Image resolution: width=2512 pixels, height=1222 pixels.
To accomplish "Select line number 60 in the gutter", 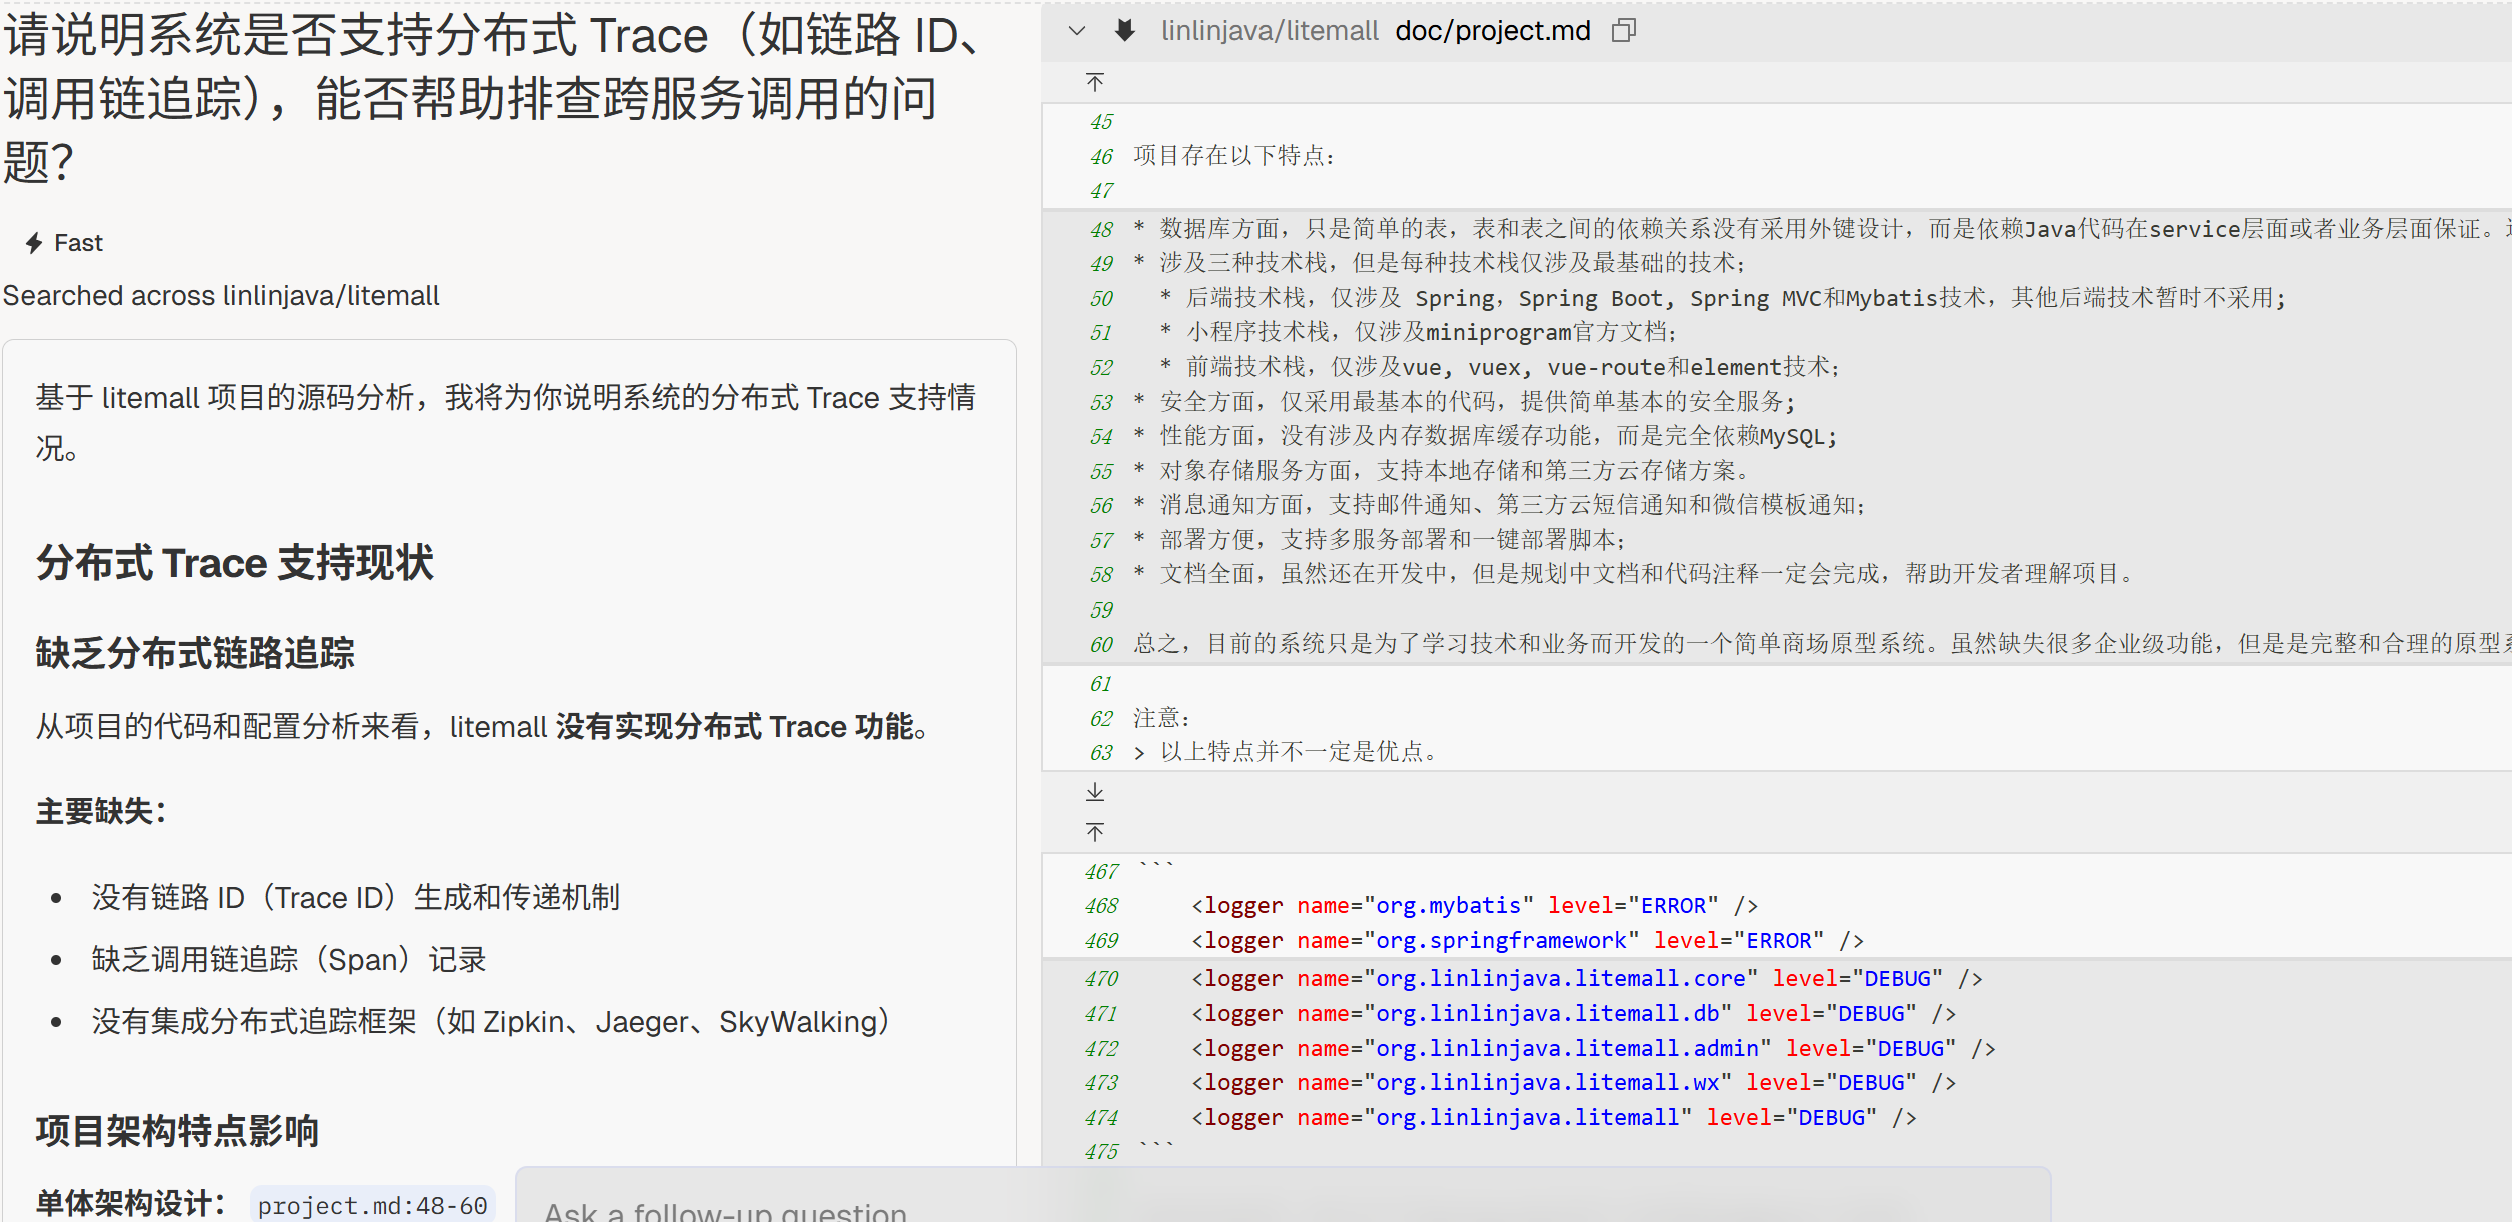I will pyautogui.click(x=1101, y=645).
